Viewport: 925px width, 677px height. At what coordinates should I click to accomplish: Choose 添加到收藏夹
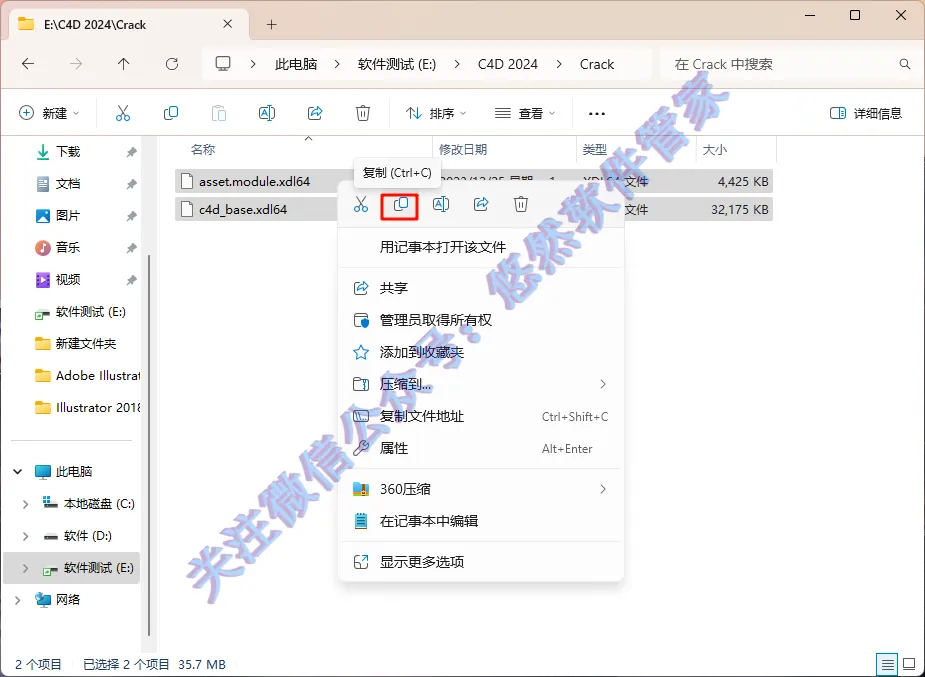[x=481, y=353]
